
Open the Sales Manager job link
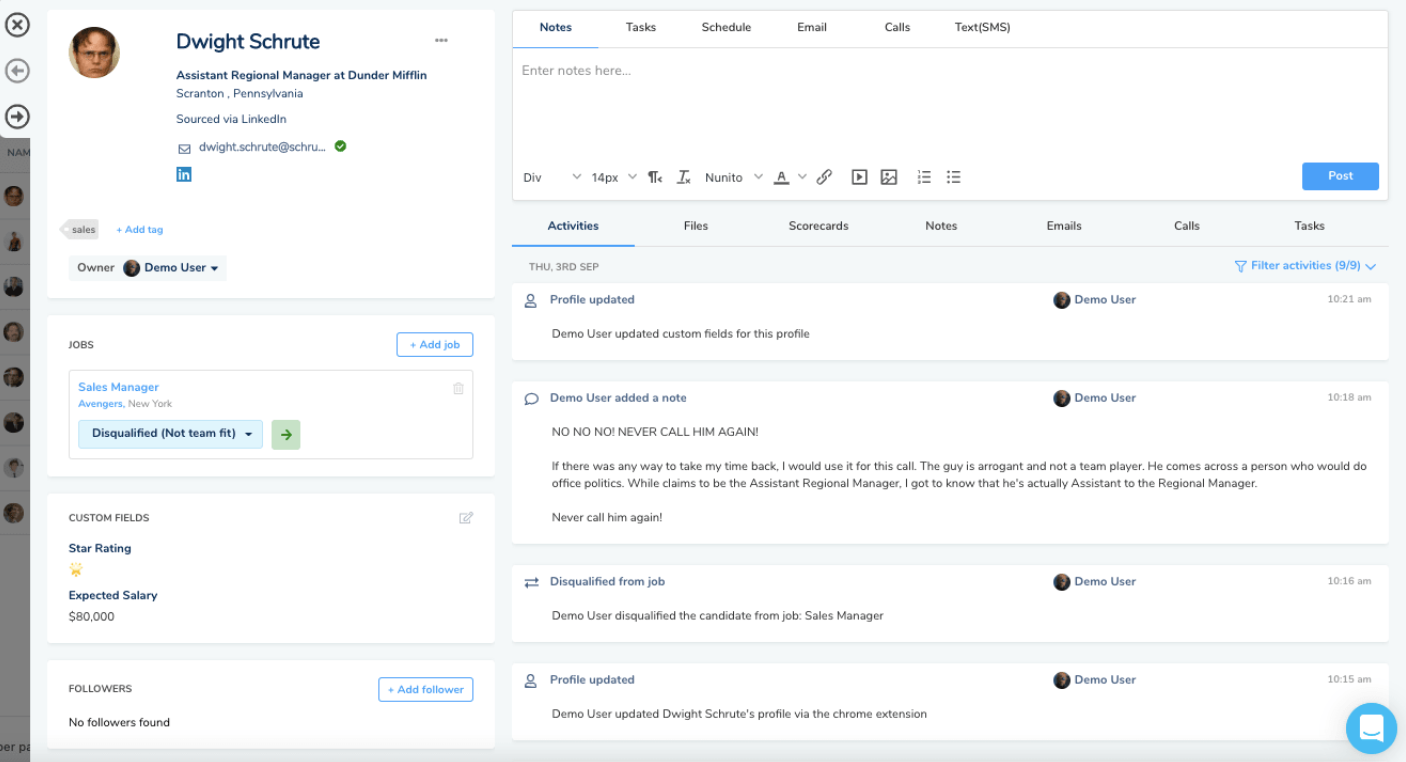tap(118, 387)
